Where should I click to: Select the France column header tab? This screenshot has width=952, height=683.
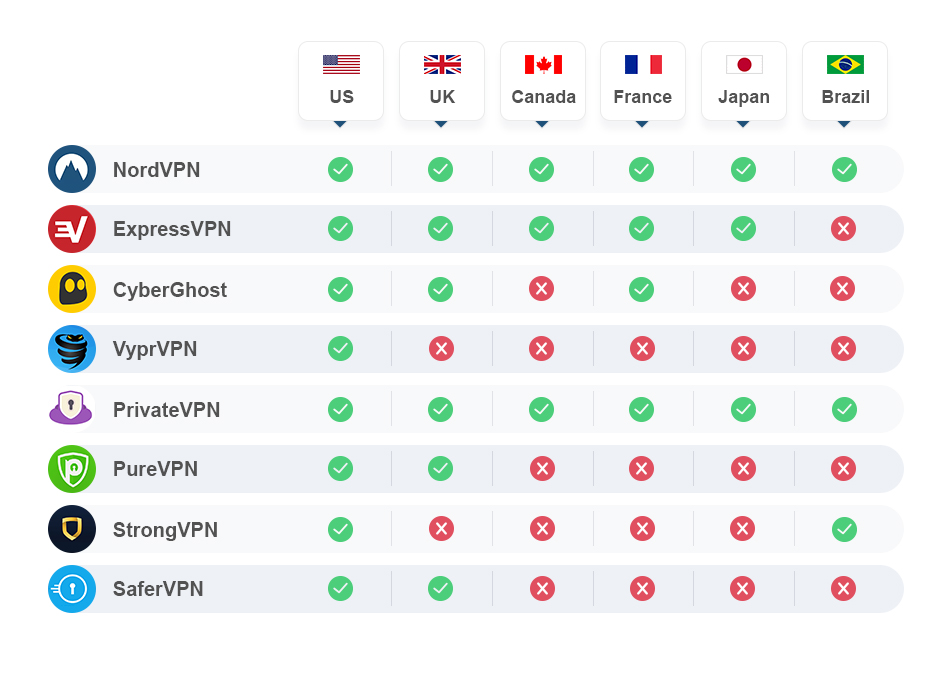(643, 81)
